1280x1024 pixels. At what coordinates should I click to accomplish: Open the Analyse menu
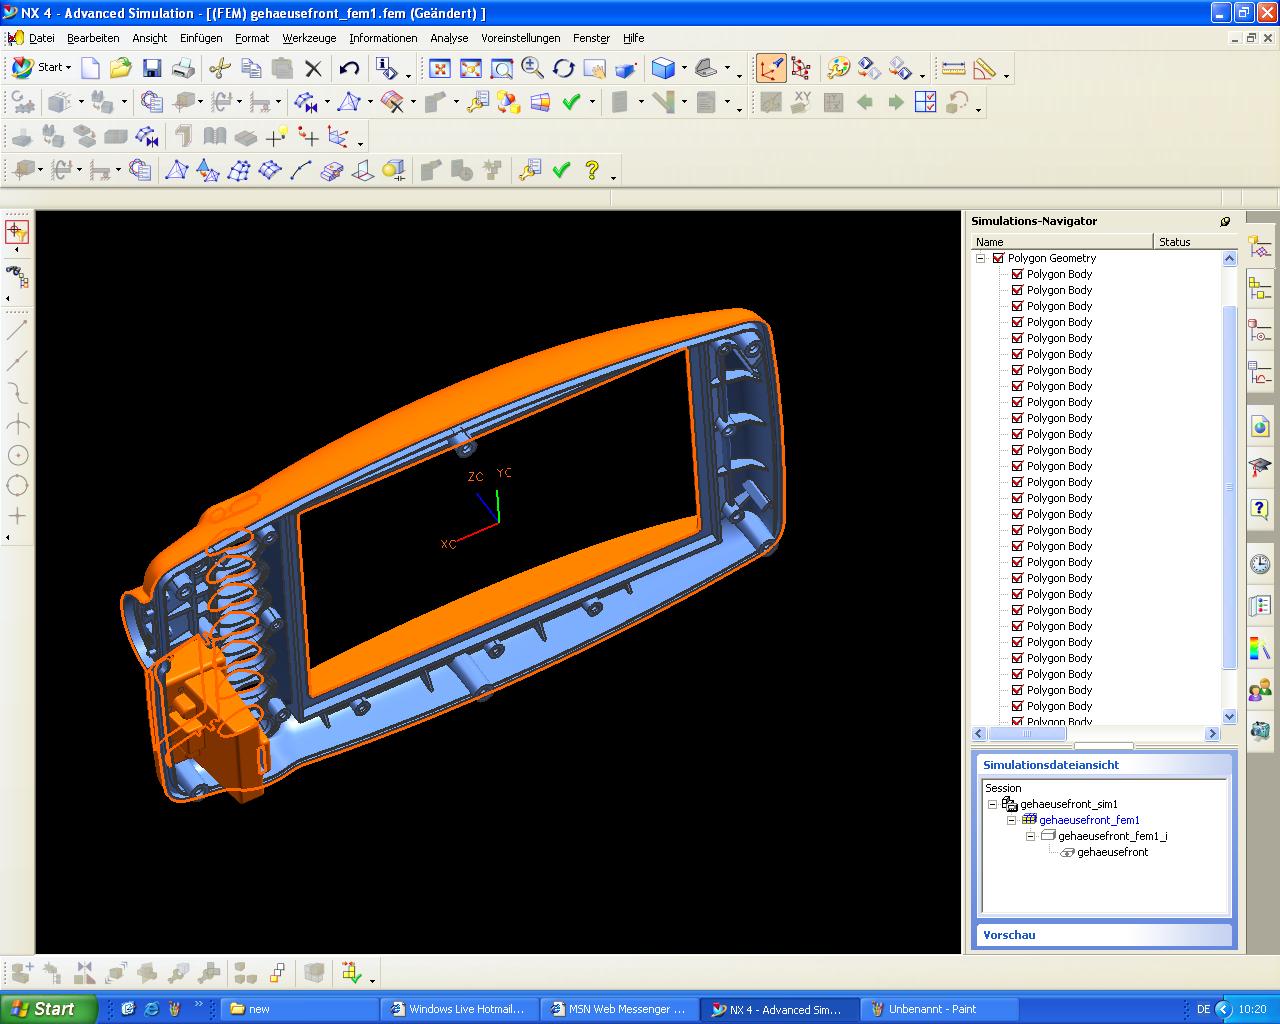pos(449,38)
